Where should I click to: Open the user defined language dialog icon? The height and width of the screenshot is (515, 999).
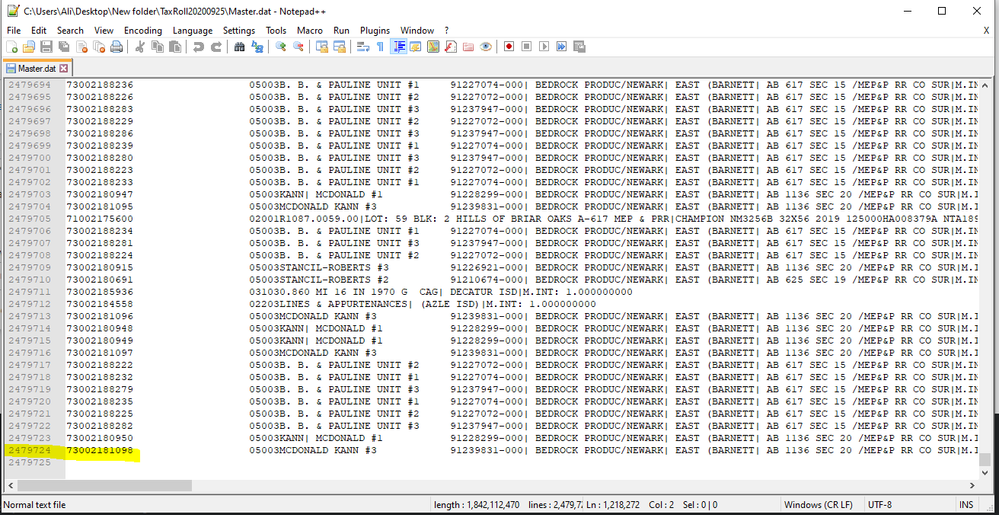[415, 47]
